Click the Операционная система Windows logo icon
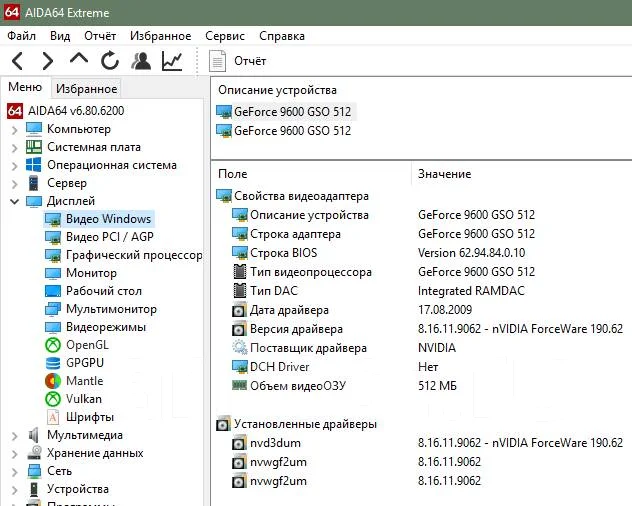 (34, 165)
